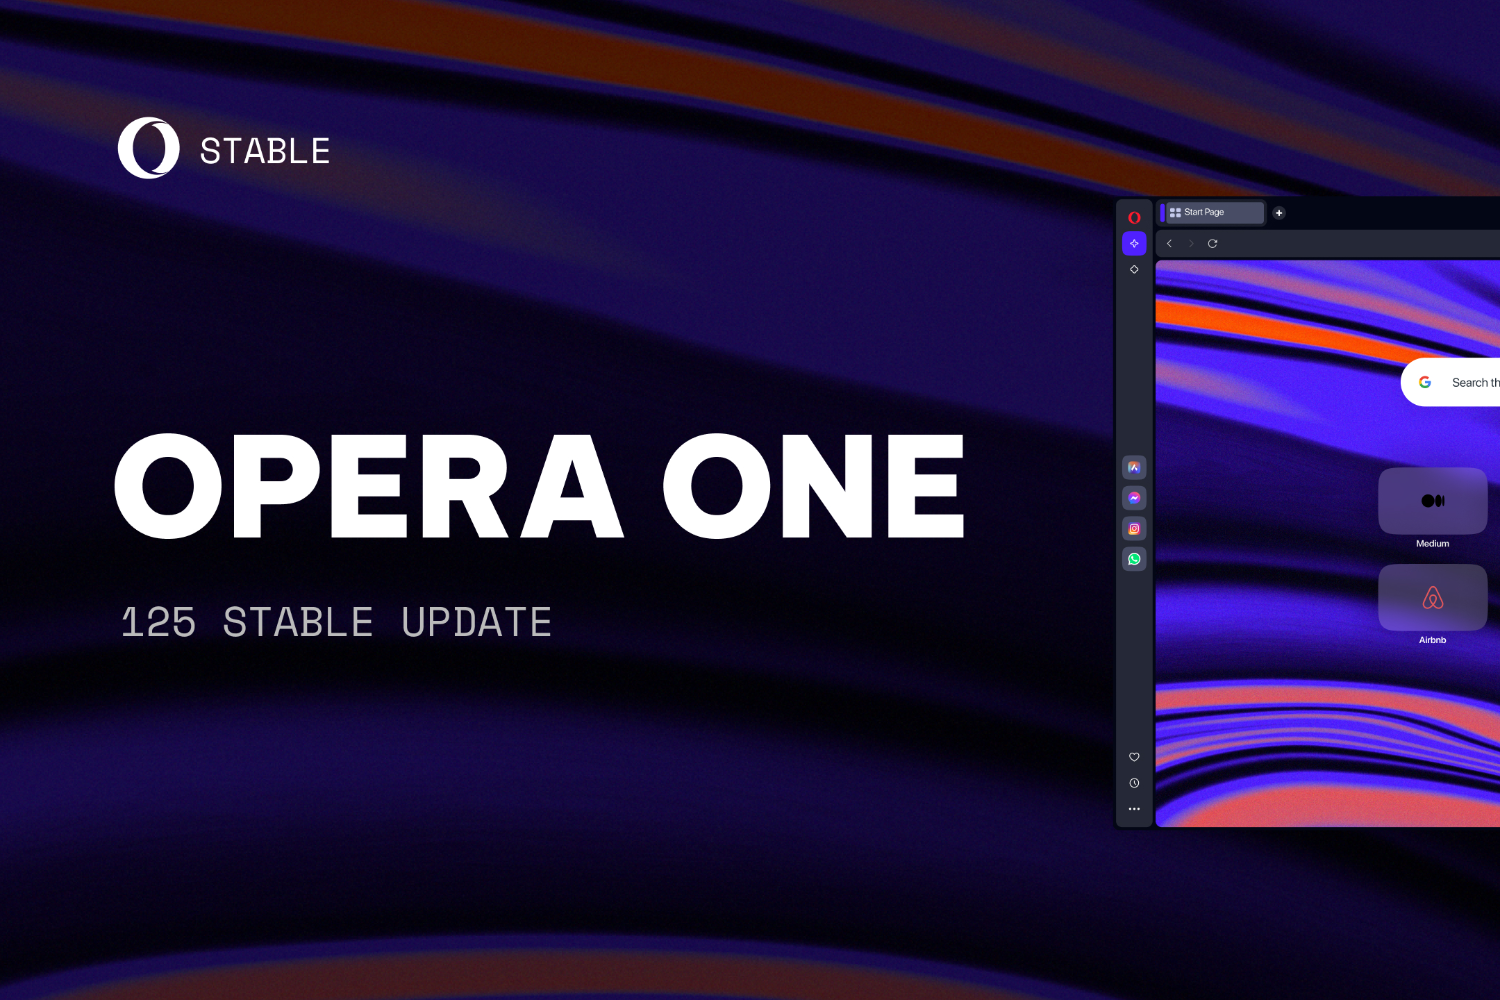Image resolution: width=1500 pixels, height=1000 pixels.
Task: Open history clock icon in sidebar
Action: click(1134, 783)
